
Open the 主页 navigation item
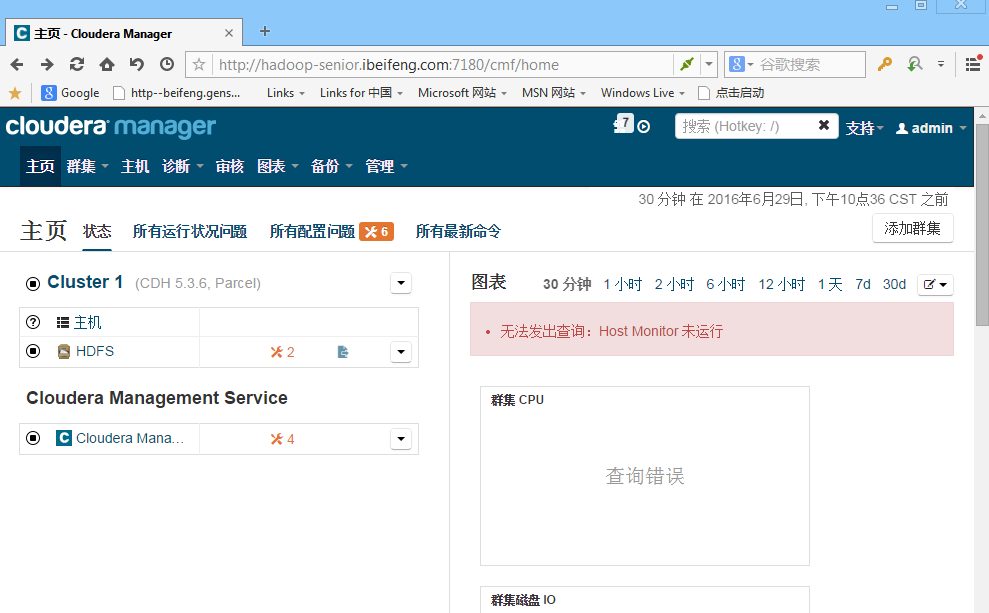(x=40, y=166)
